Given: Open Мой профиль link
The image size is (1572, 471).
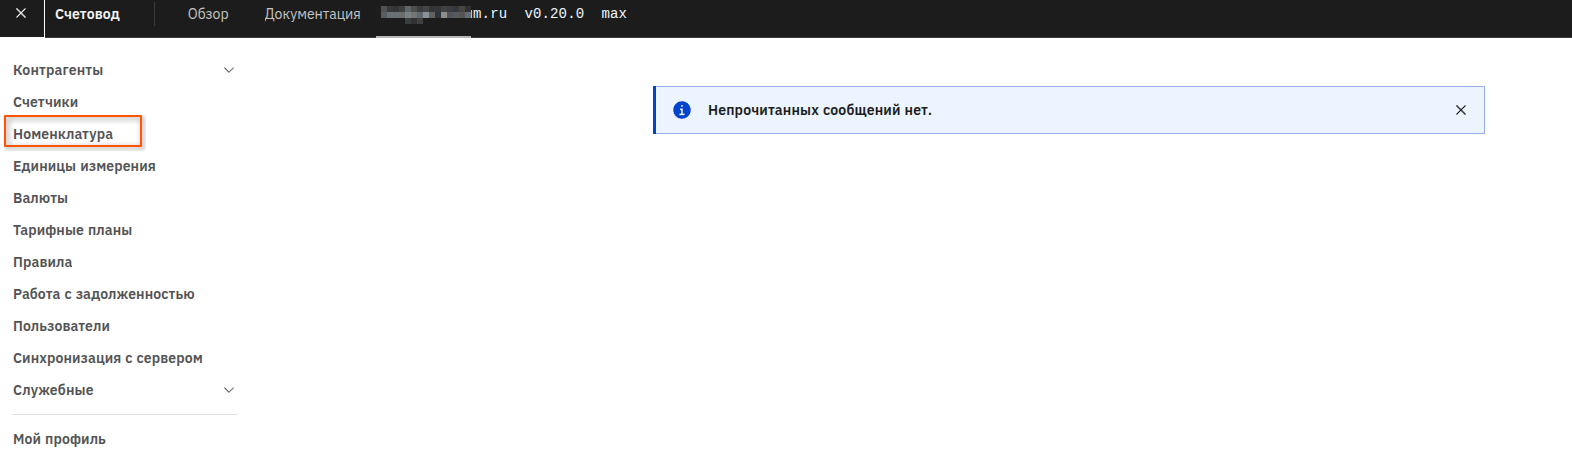Looking at the screenshot, I should [x=59, y=439].
